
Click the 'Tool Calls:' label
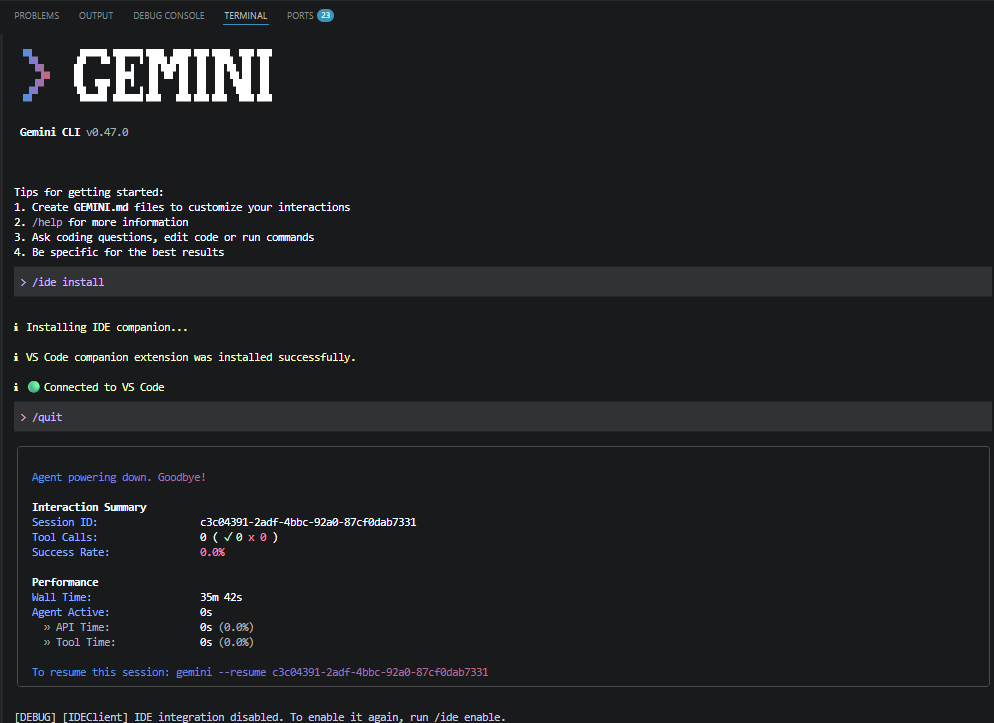coord(65,537)
